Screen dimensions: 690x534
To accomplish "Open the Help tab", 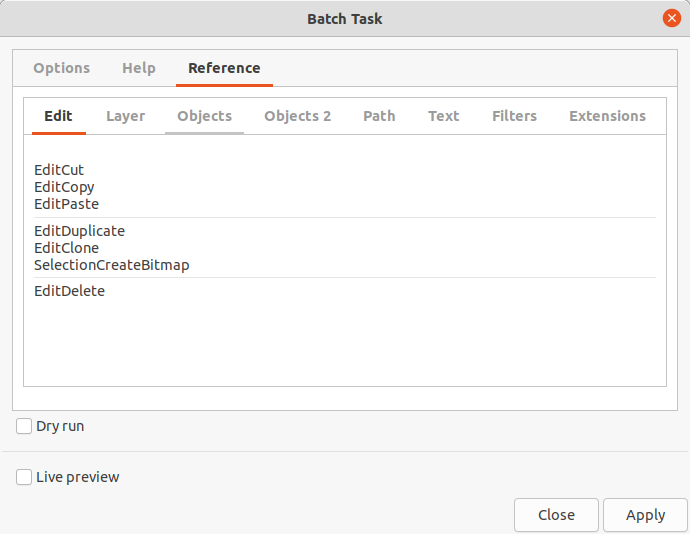I will point(139,68).
